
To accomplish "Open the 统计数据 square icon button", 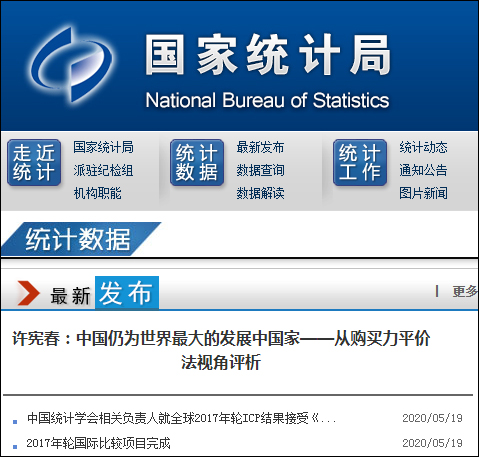I will pos(197,163).
